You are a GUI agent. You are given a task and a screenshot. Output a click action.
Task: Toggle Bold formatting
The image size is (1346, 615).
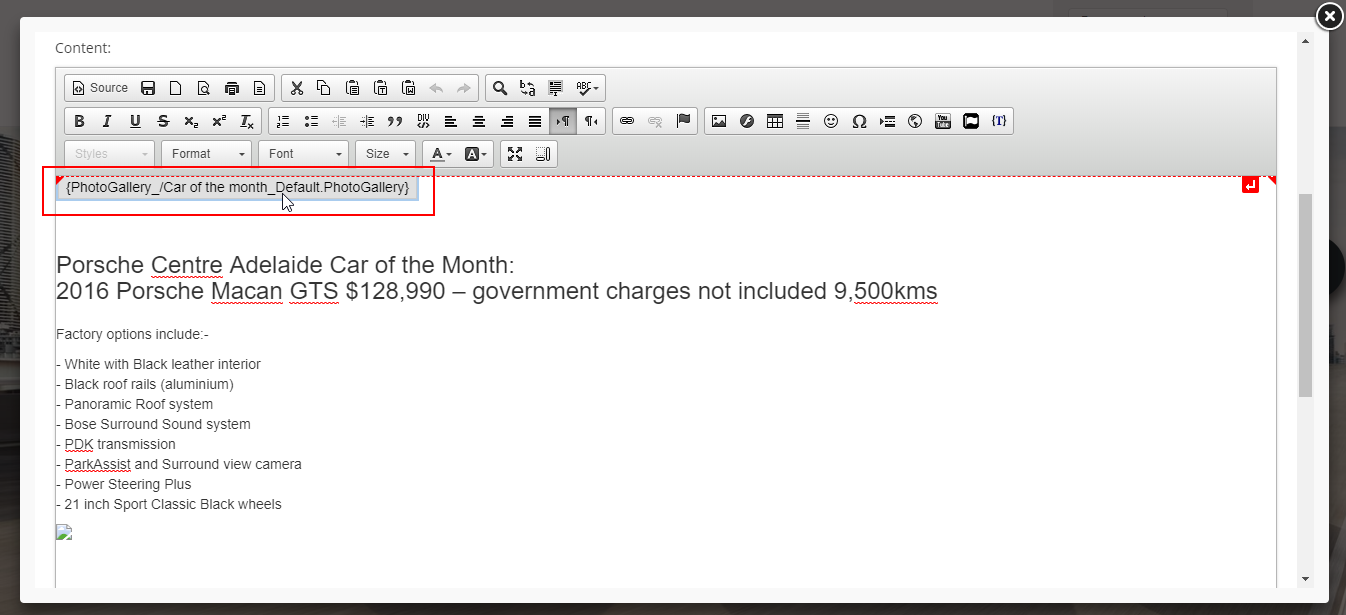click(x=79, y=121)
